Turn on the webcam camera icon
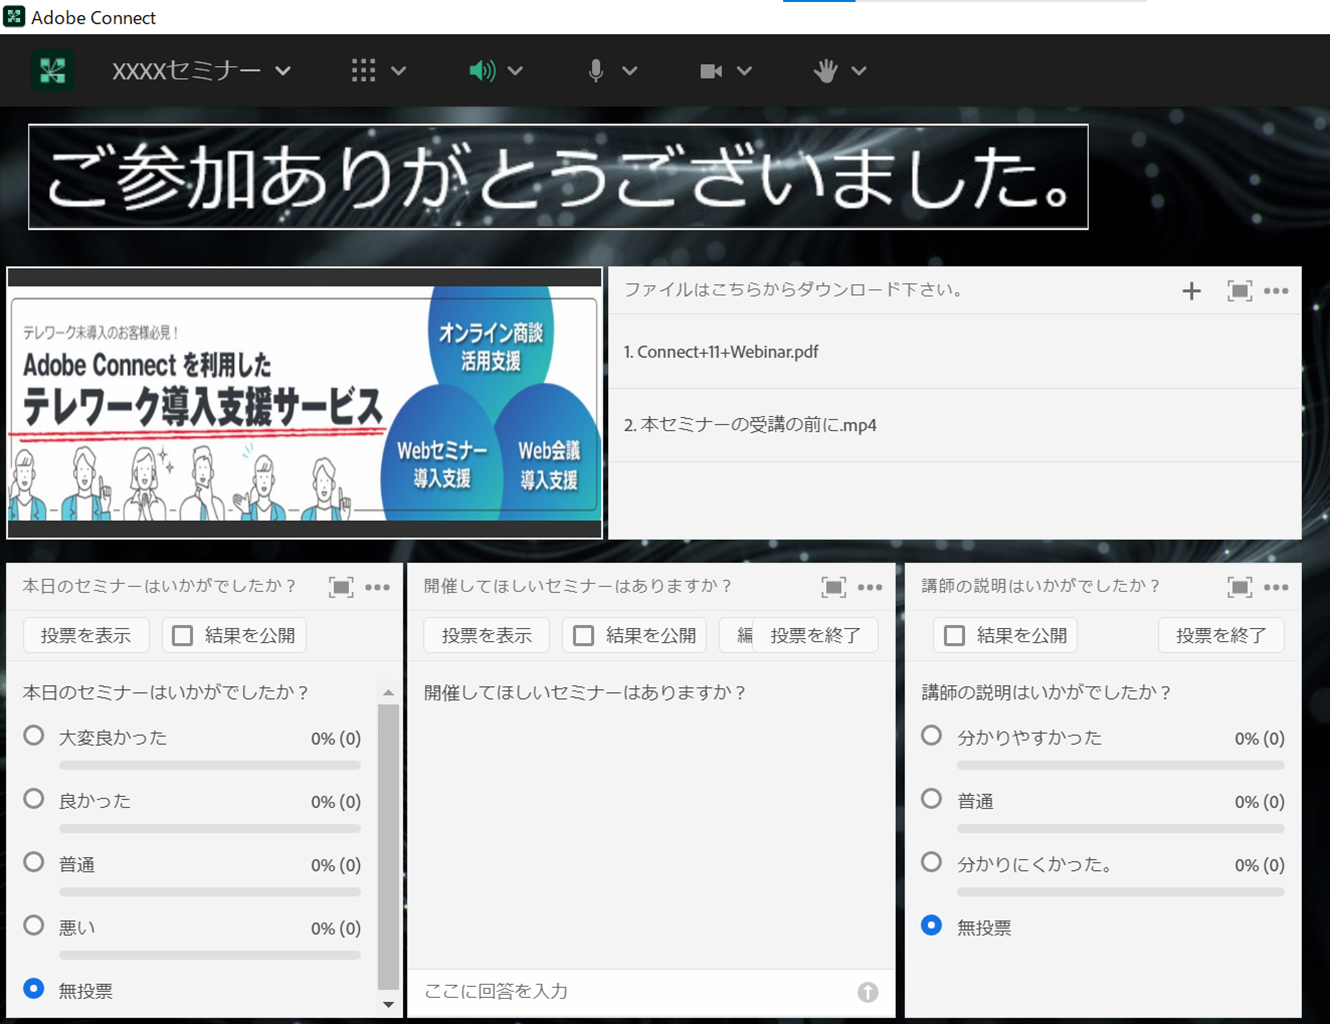1330x1024 pixels. tap(711, 71)
